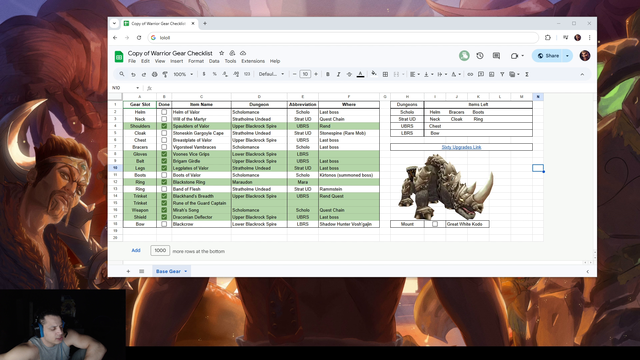Click the Share button

[x=548, y=56]
